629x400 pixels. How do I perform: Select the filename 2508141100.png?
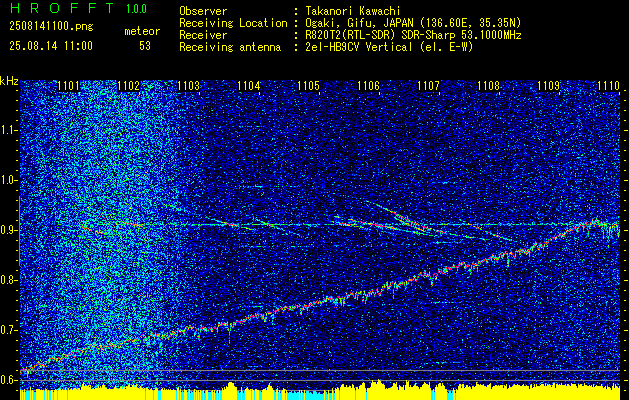(51, 26)
